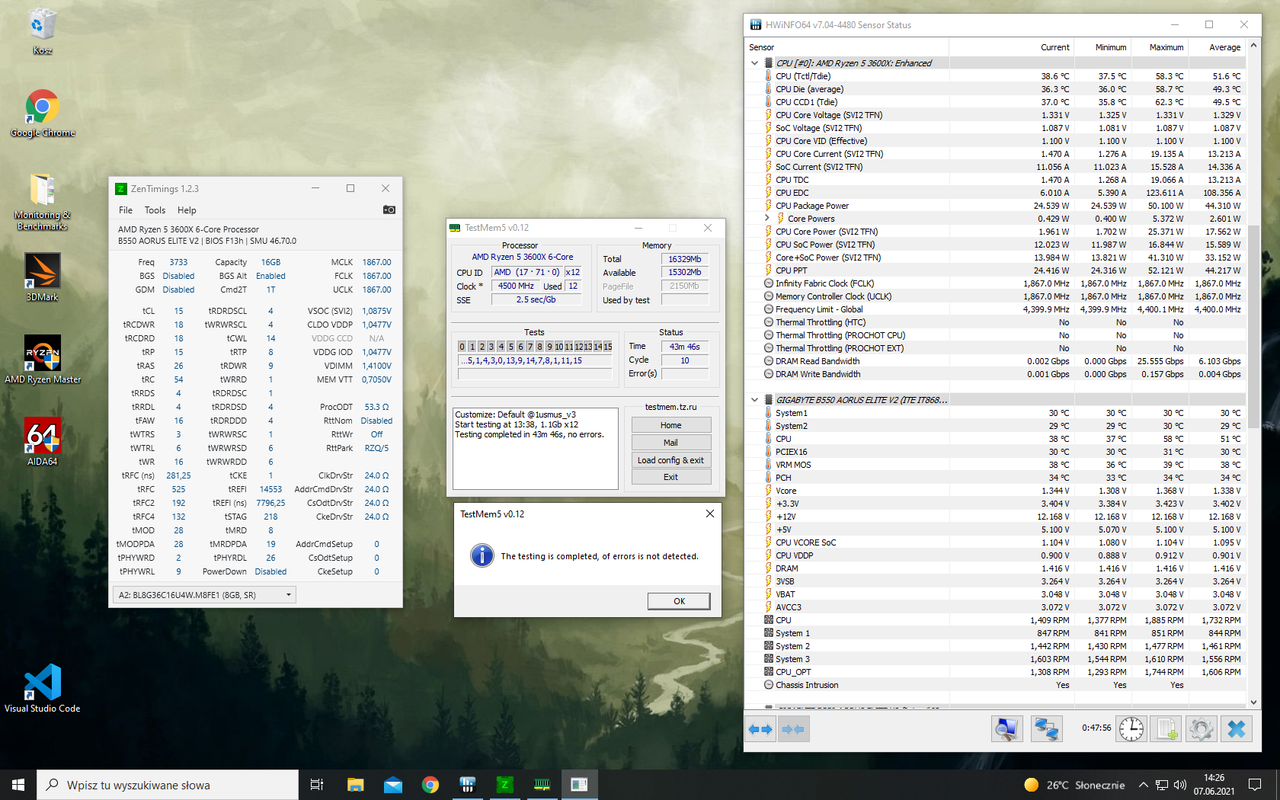Viewport: 1280px width, 800px height.
Task: Click Load config & exit button
Action: 670,460
